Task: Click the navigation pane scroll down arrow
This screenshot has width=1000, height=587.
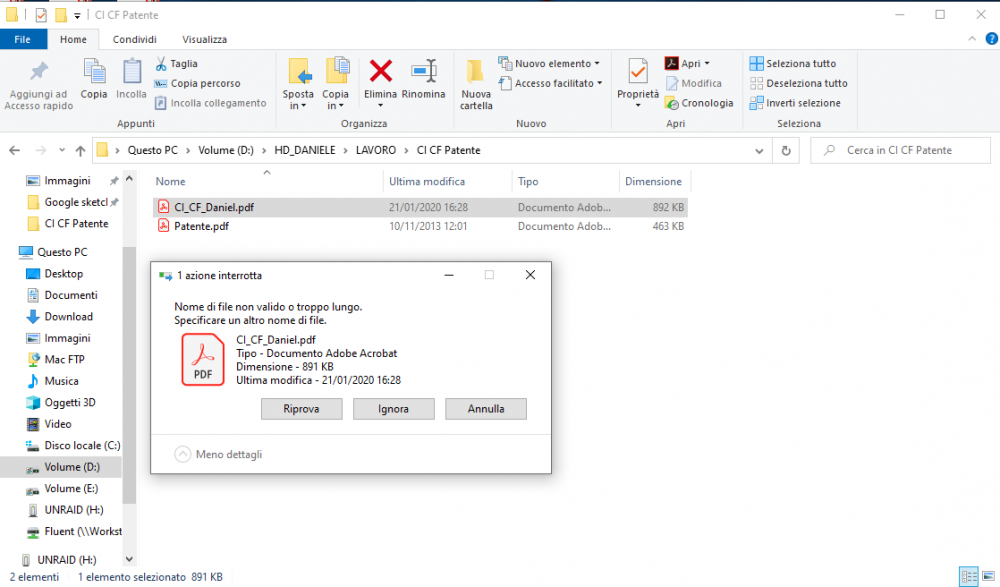Action: click(129, 560)
